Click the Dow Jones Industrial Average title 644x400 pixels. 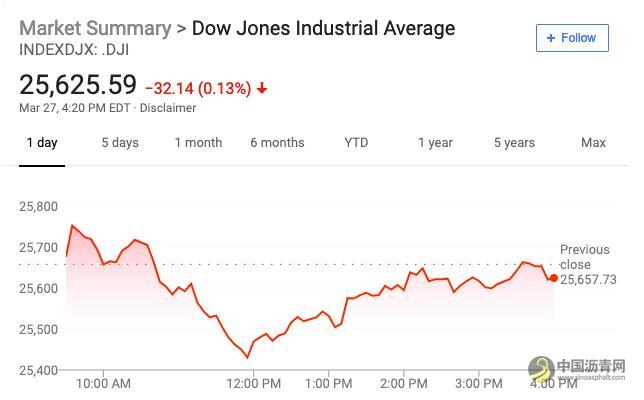pyautogui.click(x=323, y=28)
